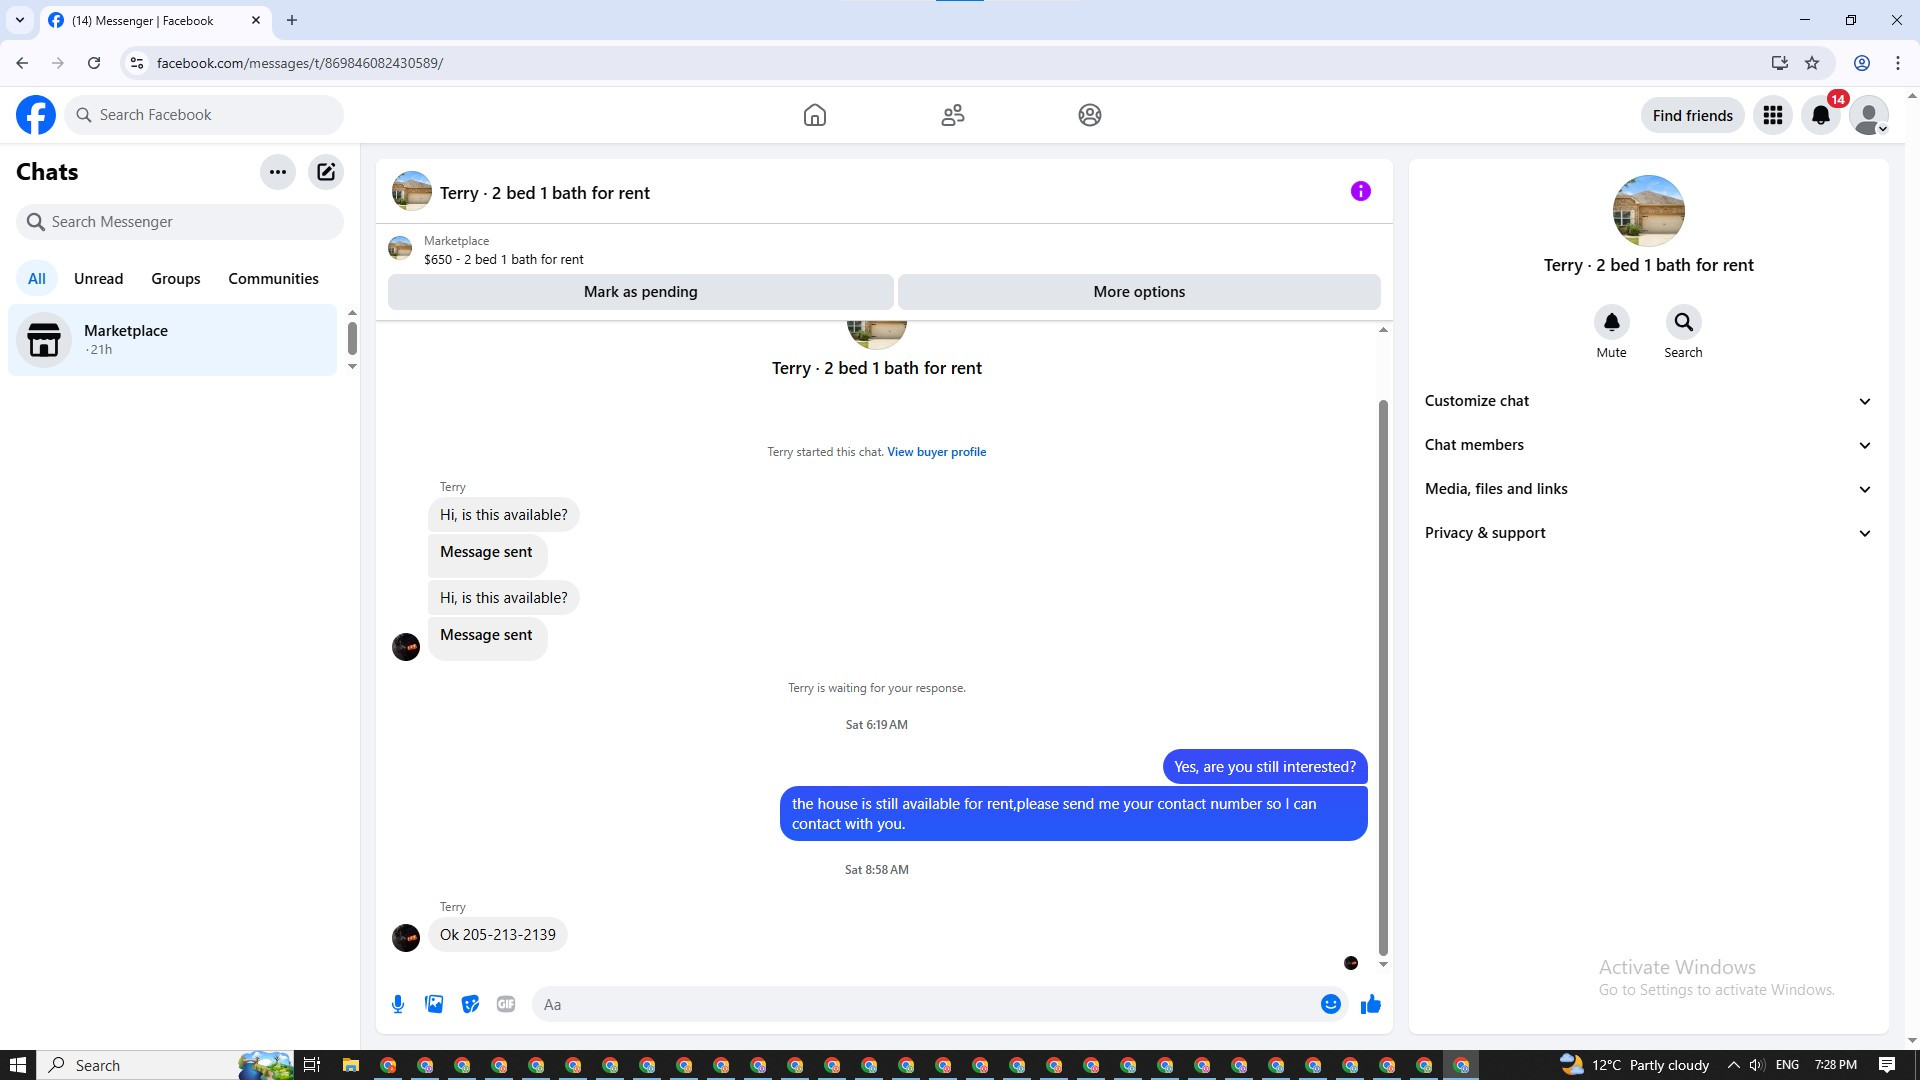Record a voice clip with microphone icon

tap(398, 1004)
